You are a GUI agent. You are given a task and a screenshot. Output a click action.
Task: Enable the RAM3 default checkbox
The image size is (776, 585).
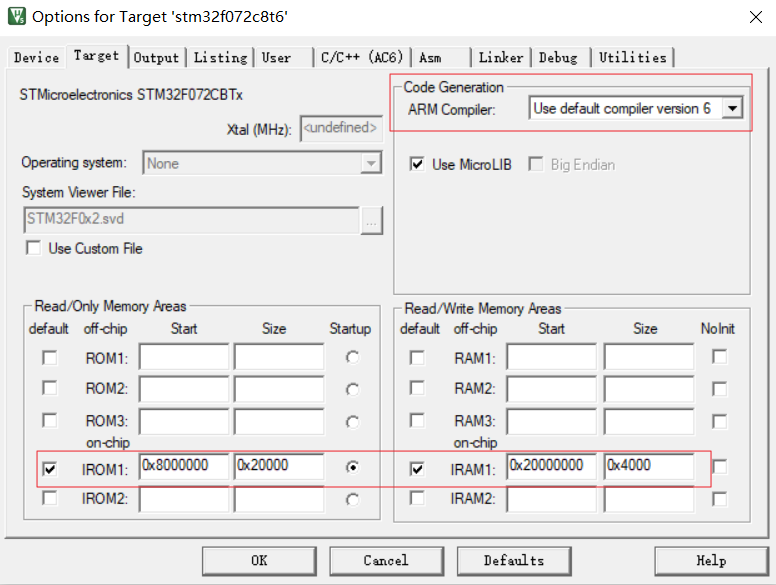pos(417,420)
